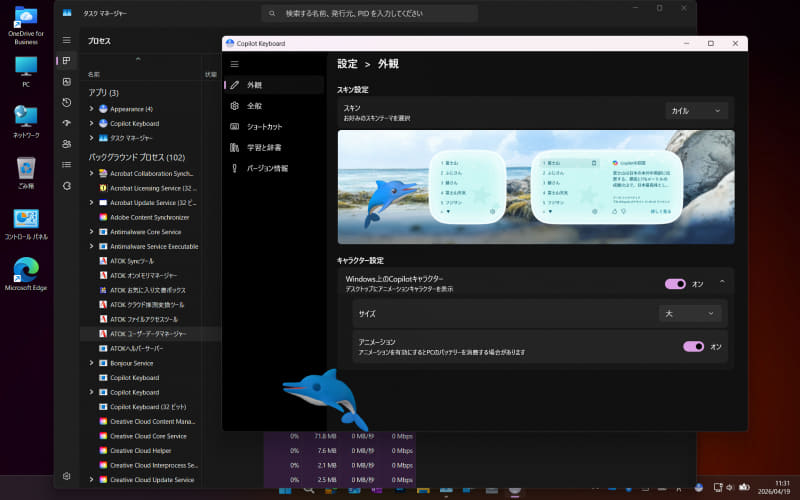Select Creative Cloud Helper process row
The image size is (800, 500).
(x=150, y=451)
